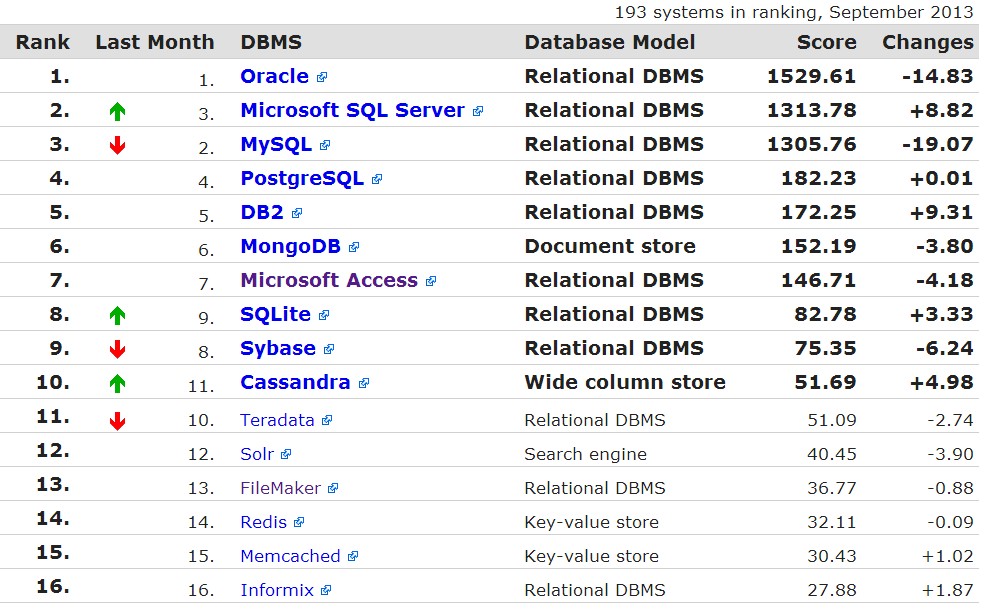
Task: Click the Document store model cell
Action: [610, 247]
